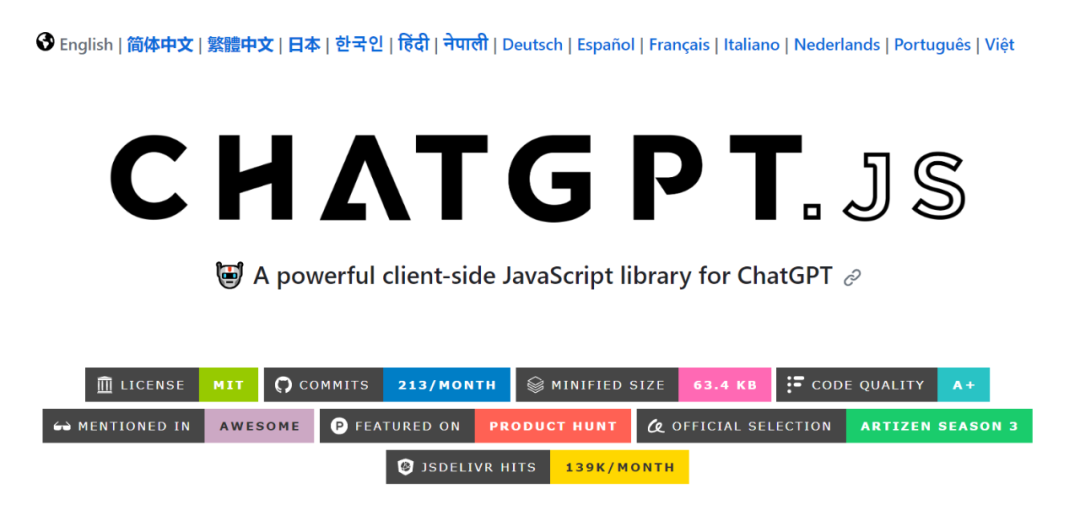Click the GitHub icon on Commits badge

point(283,385)
